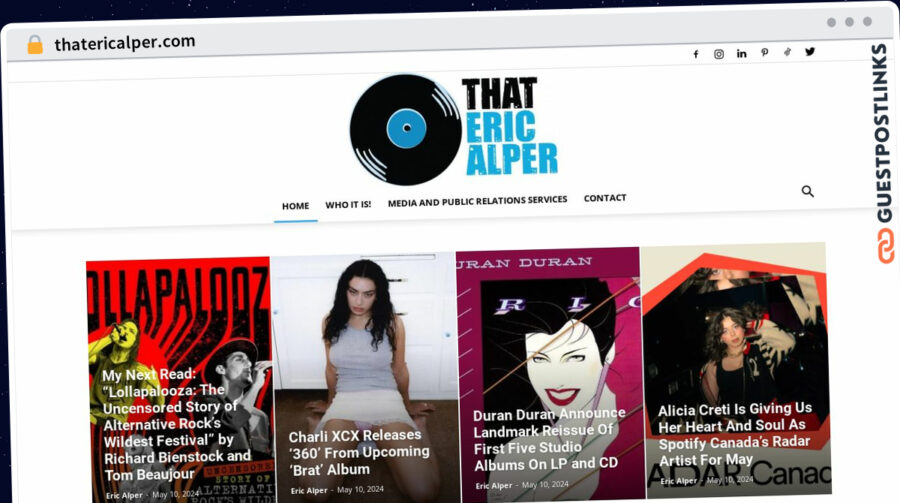900x503 pixels.
Task: Click the search magnifier icon
Action: tap(808, 191)
